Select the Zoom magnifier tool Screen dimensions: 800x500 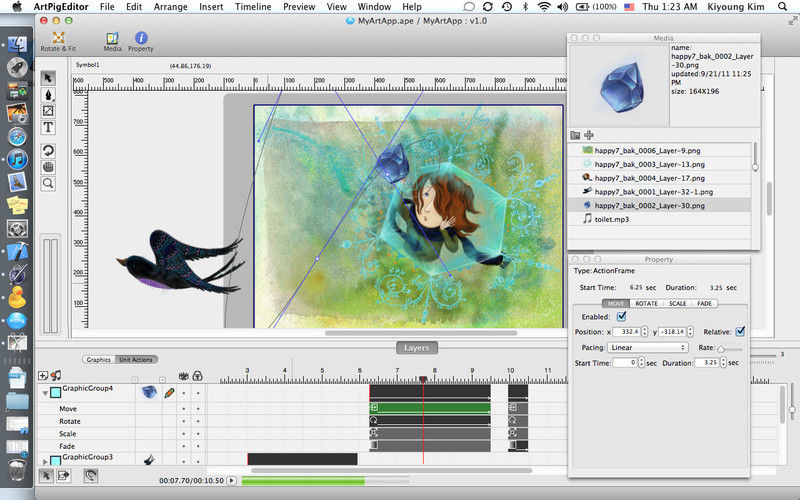48,183
